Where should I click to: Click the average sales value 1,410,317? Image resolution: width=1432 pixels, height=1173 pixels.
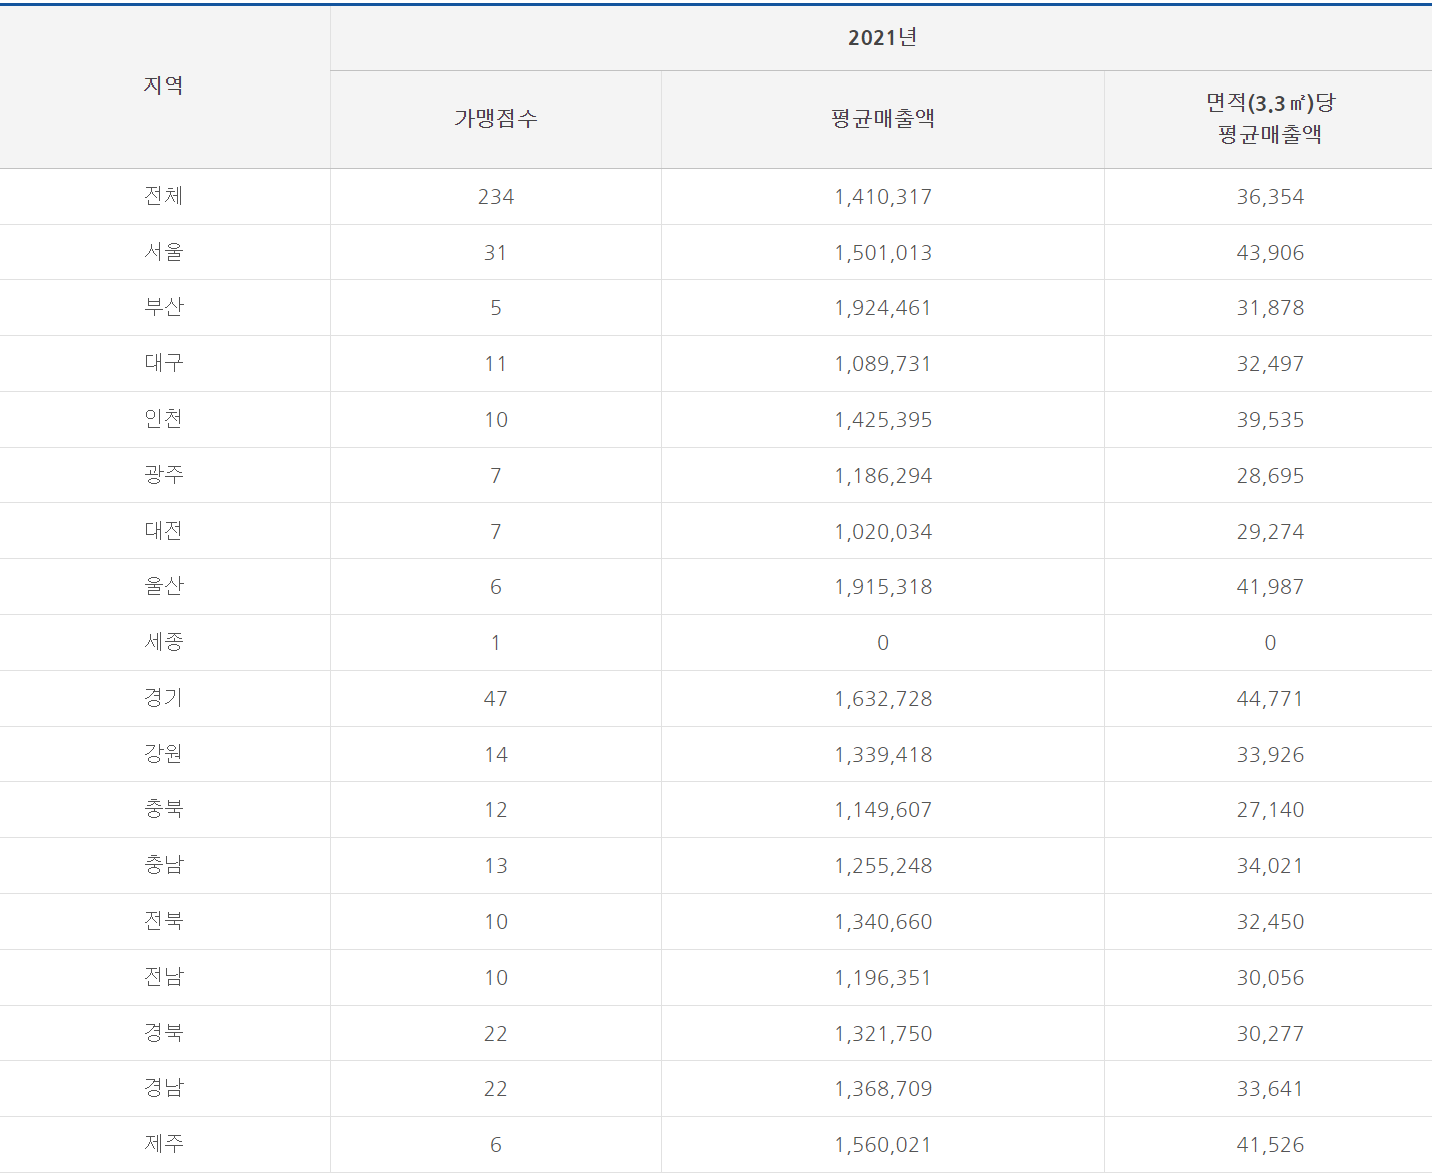pos(883,197)
